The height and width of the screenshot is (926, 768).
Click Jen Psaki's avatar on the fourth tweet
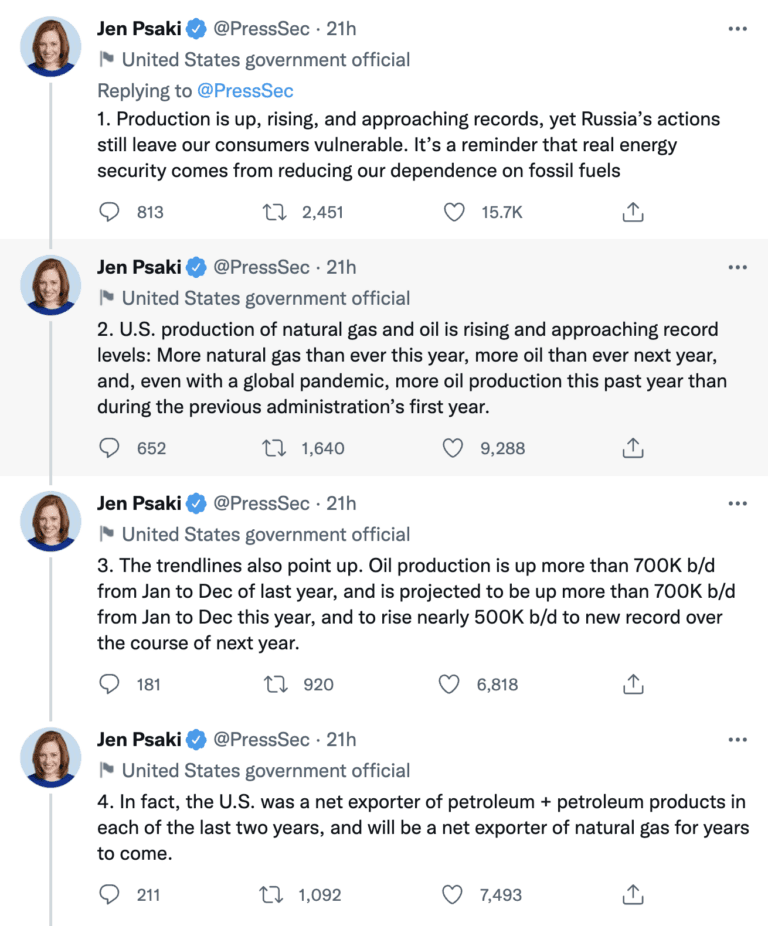pyautogui.click(x=51, y=757)
